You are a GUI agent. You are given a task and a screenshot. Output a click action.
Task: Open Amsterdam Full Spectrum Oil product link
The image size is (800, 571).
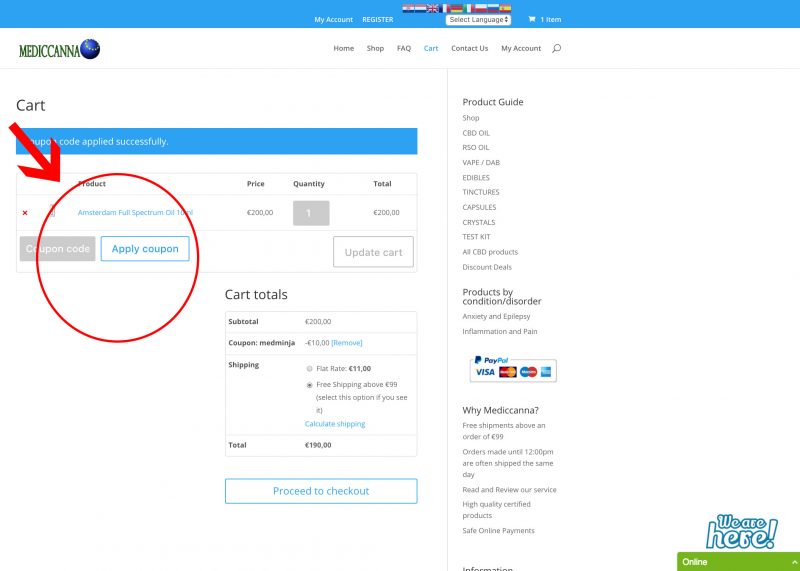pyautogui.click(x=135, y=212)
